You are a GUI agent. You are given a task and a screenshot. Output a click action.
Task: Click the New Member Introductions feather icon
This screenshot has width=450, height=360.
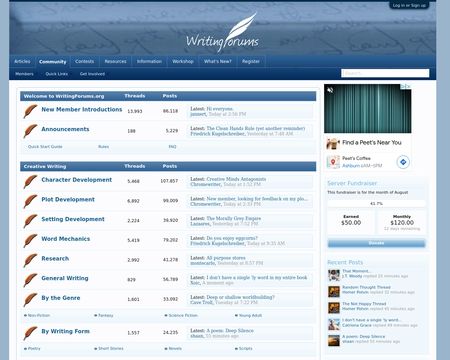click(x=30, y=111)
